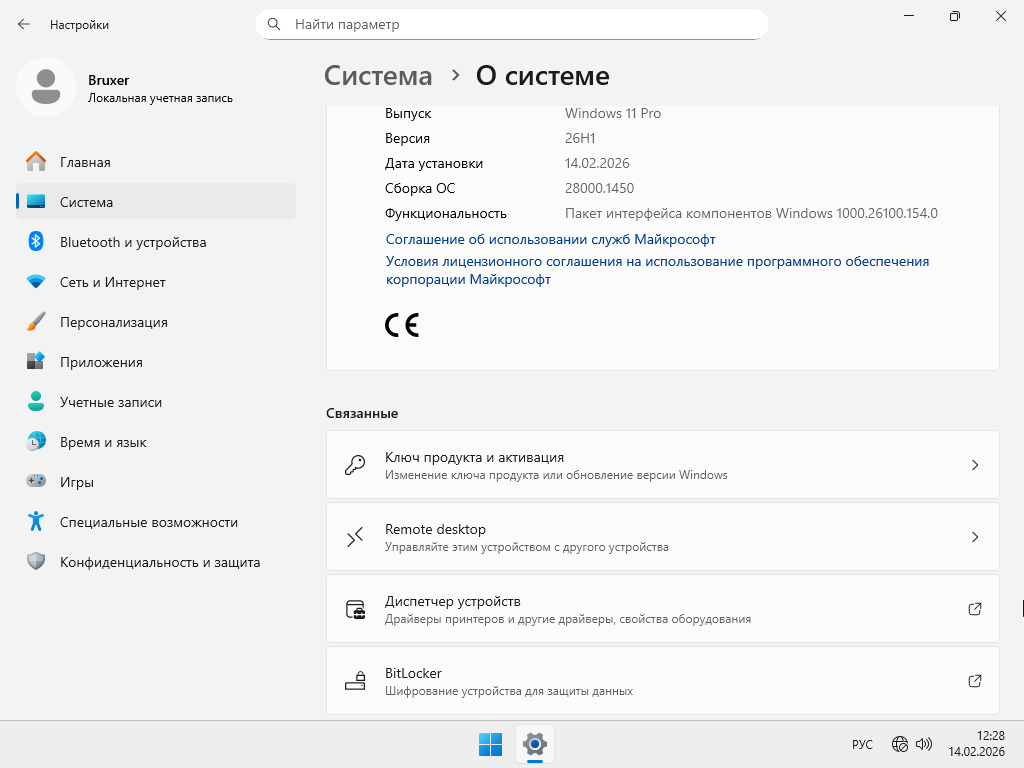Open BitLocker device encryption

662,681
